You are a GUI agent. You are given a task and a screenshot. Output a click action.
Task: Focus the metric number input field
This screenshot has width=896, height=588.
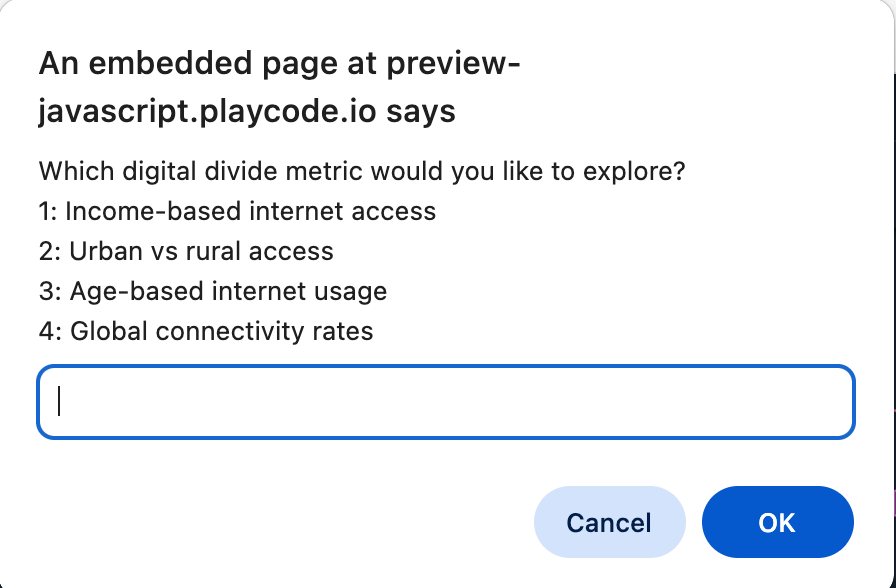pos(446,402)
